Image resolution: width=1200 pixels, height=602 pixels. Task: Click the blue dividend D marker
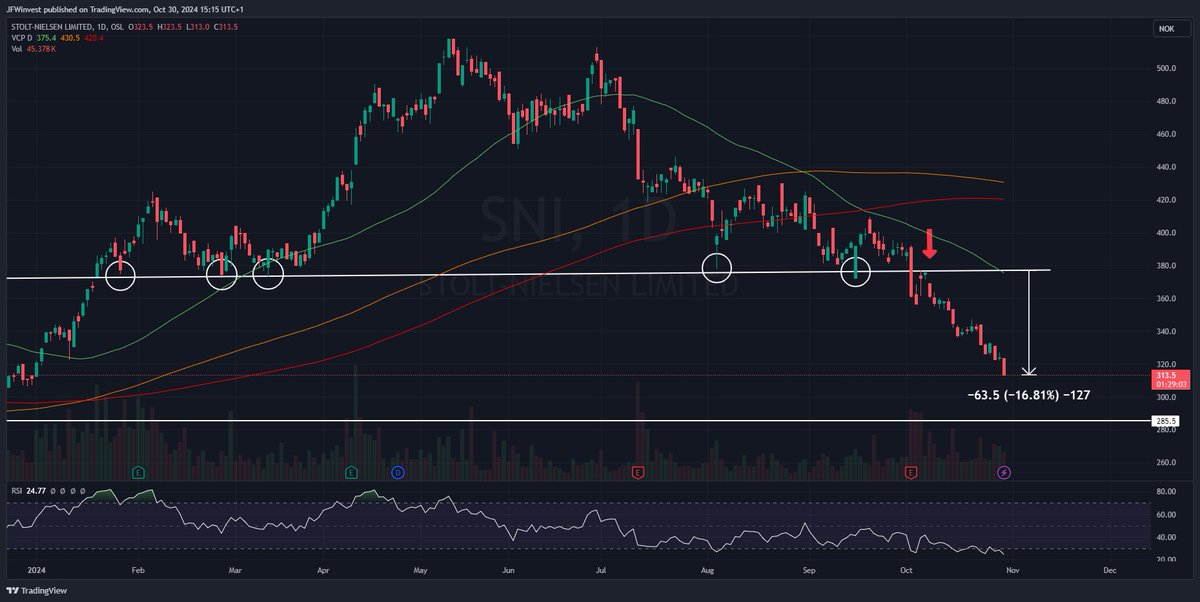(x=398, y=471)
